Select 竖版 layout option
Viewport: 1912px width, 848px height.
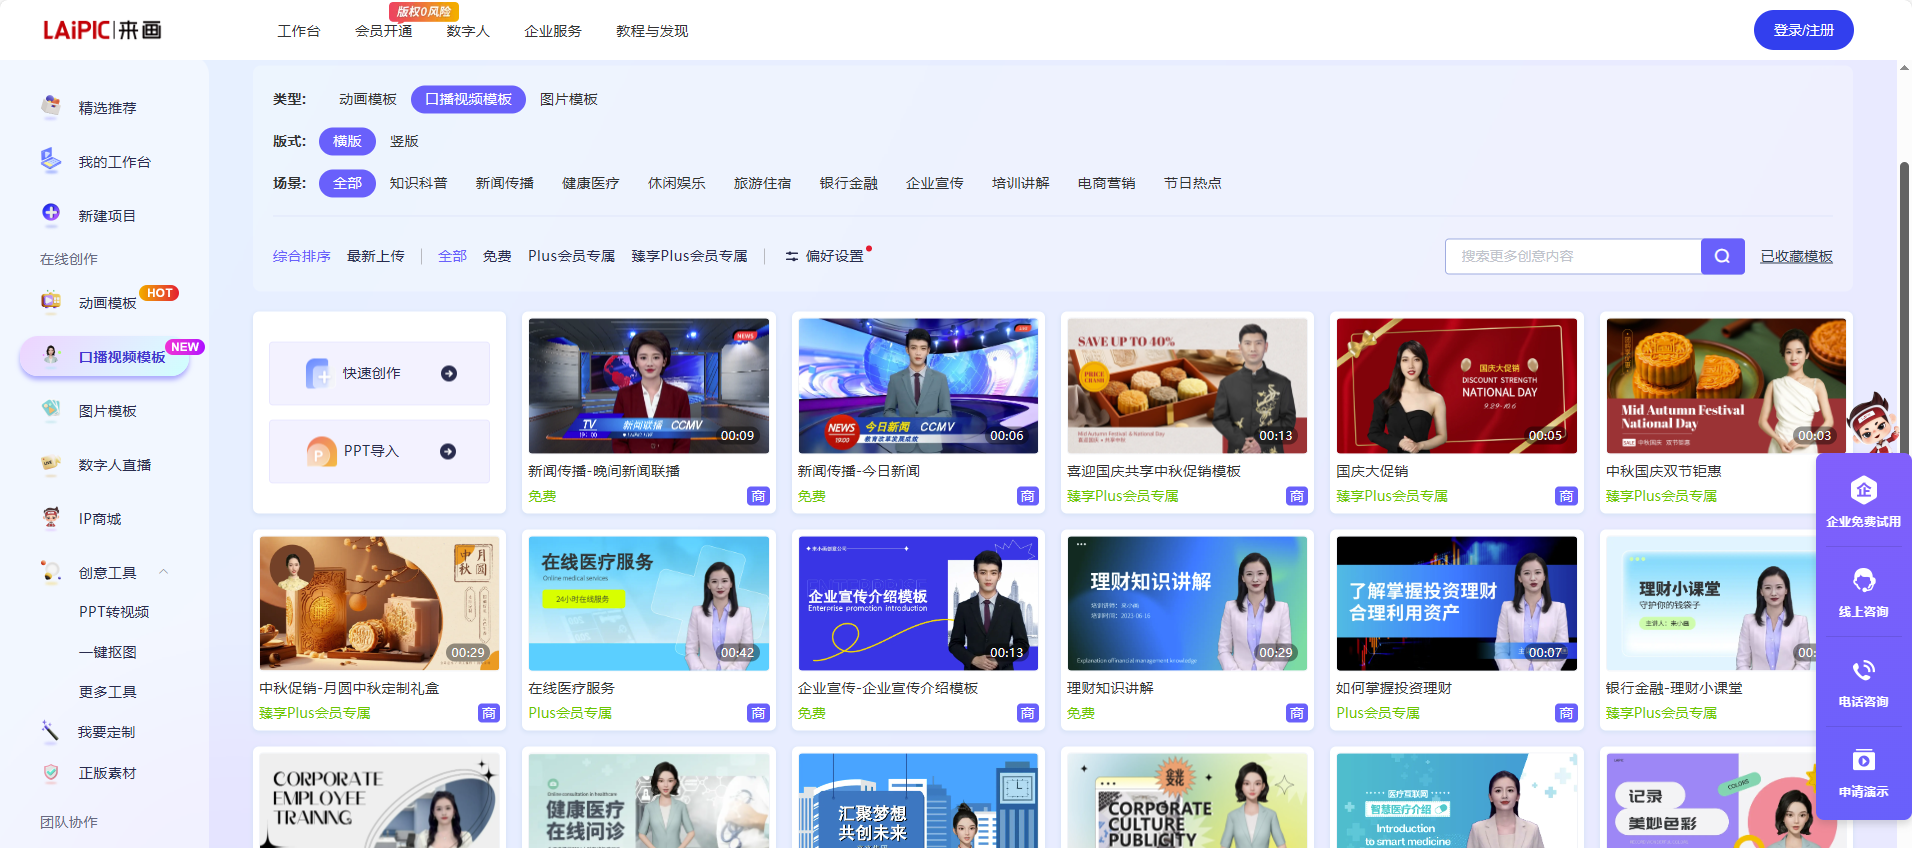click(404, 141)
